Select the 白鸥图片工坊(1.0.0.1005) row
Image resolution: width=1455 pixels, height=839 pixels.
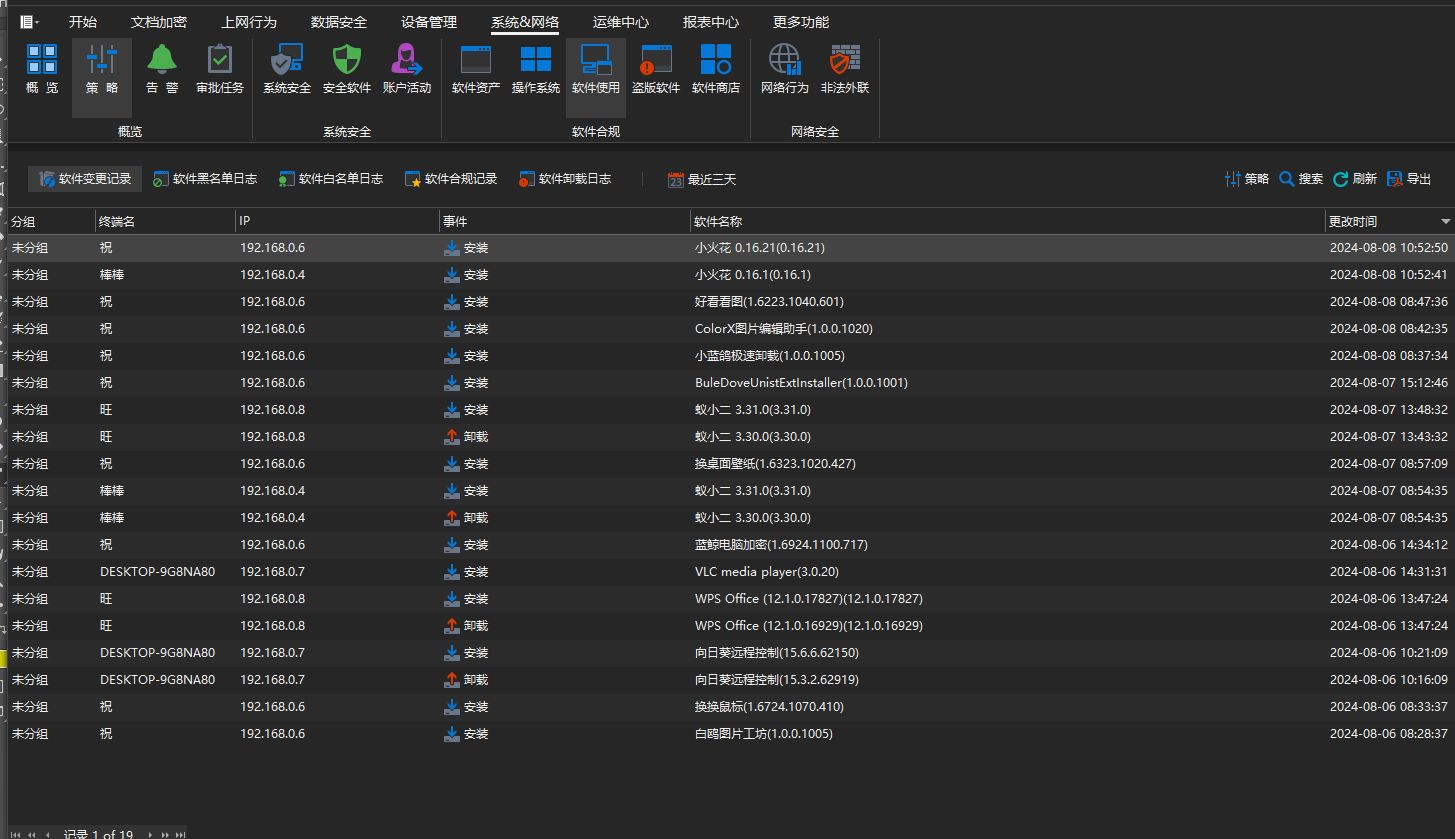pyautogui.click(x=731, y=734)
